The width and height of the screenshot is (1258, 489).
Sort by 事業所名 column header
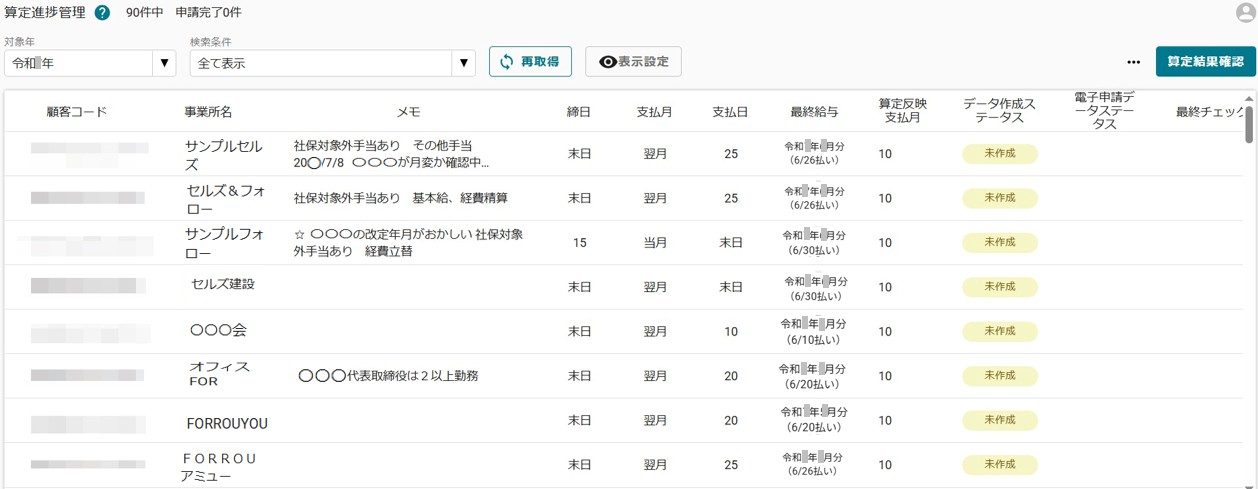coord(208,112)
